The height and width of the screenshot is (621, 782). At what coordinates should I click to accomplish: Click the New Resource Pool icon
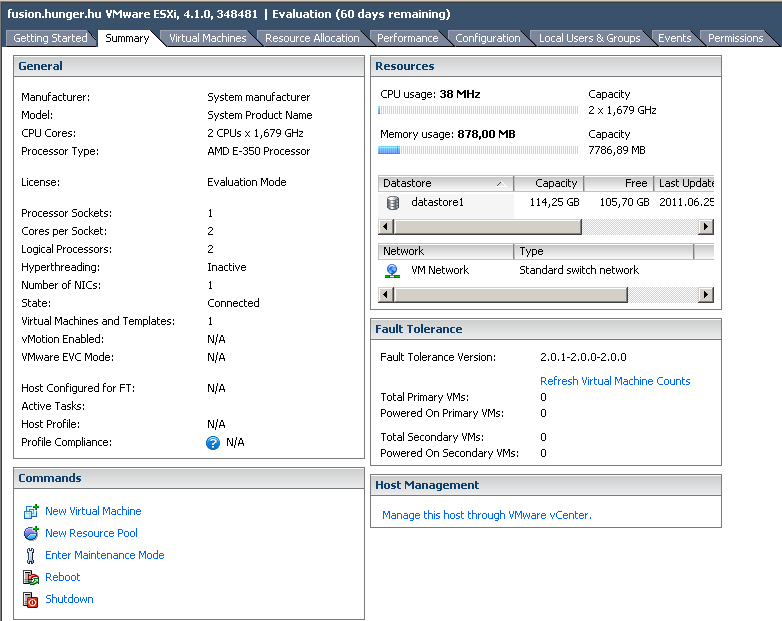[x=31, y=533]
